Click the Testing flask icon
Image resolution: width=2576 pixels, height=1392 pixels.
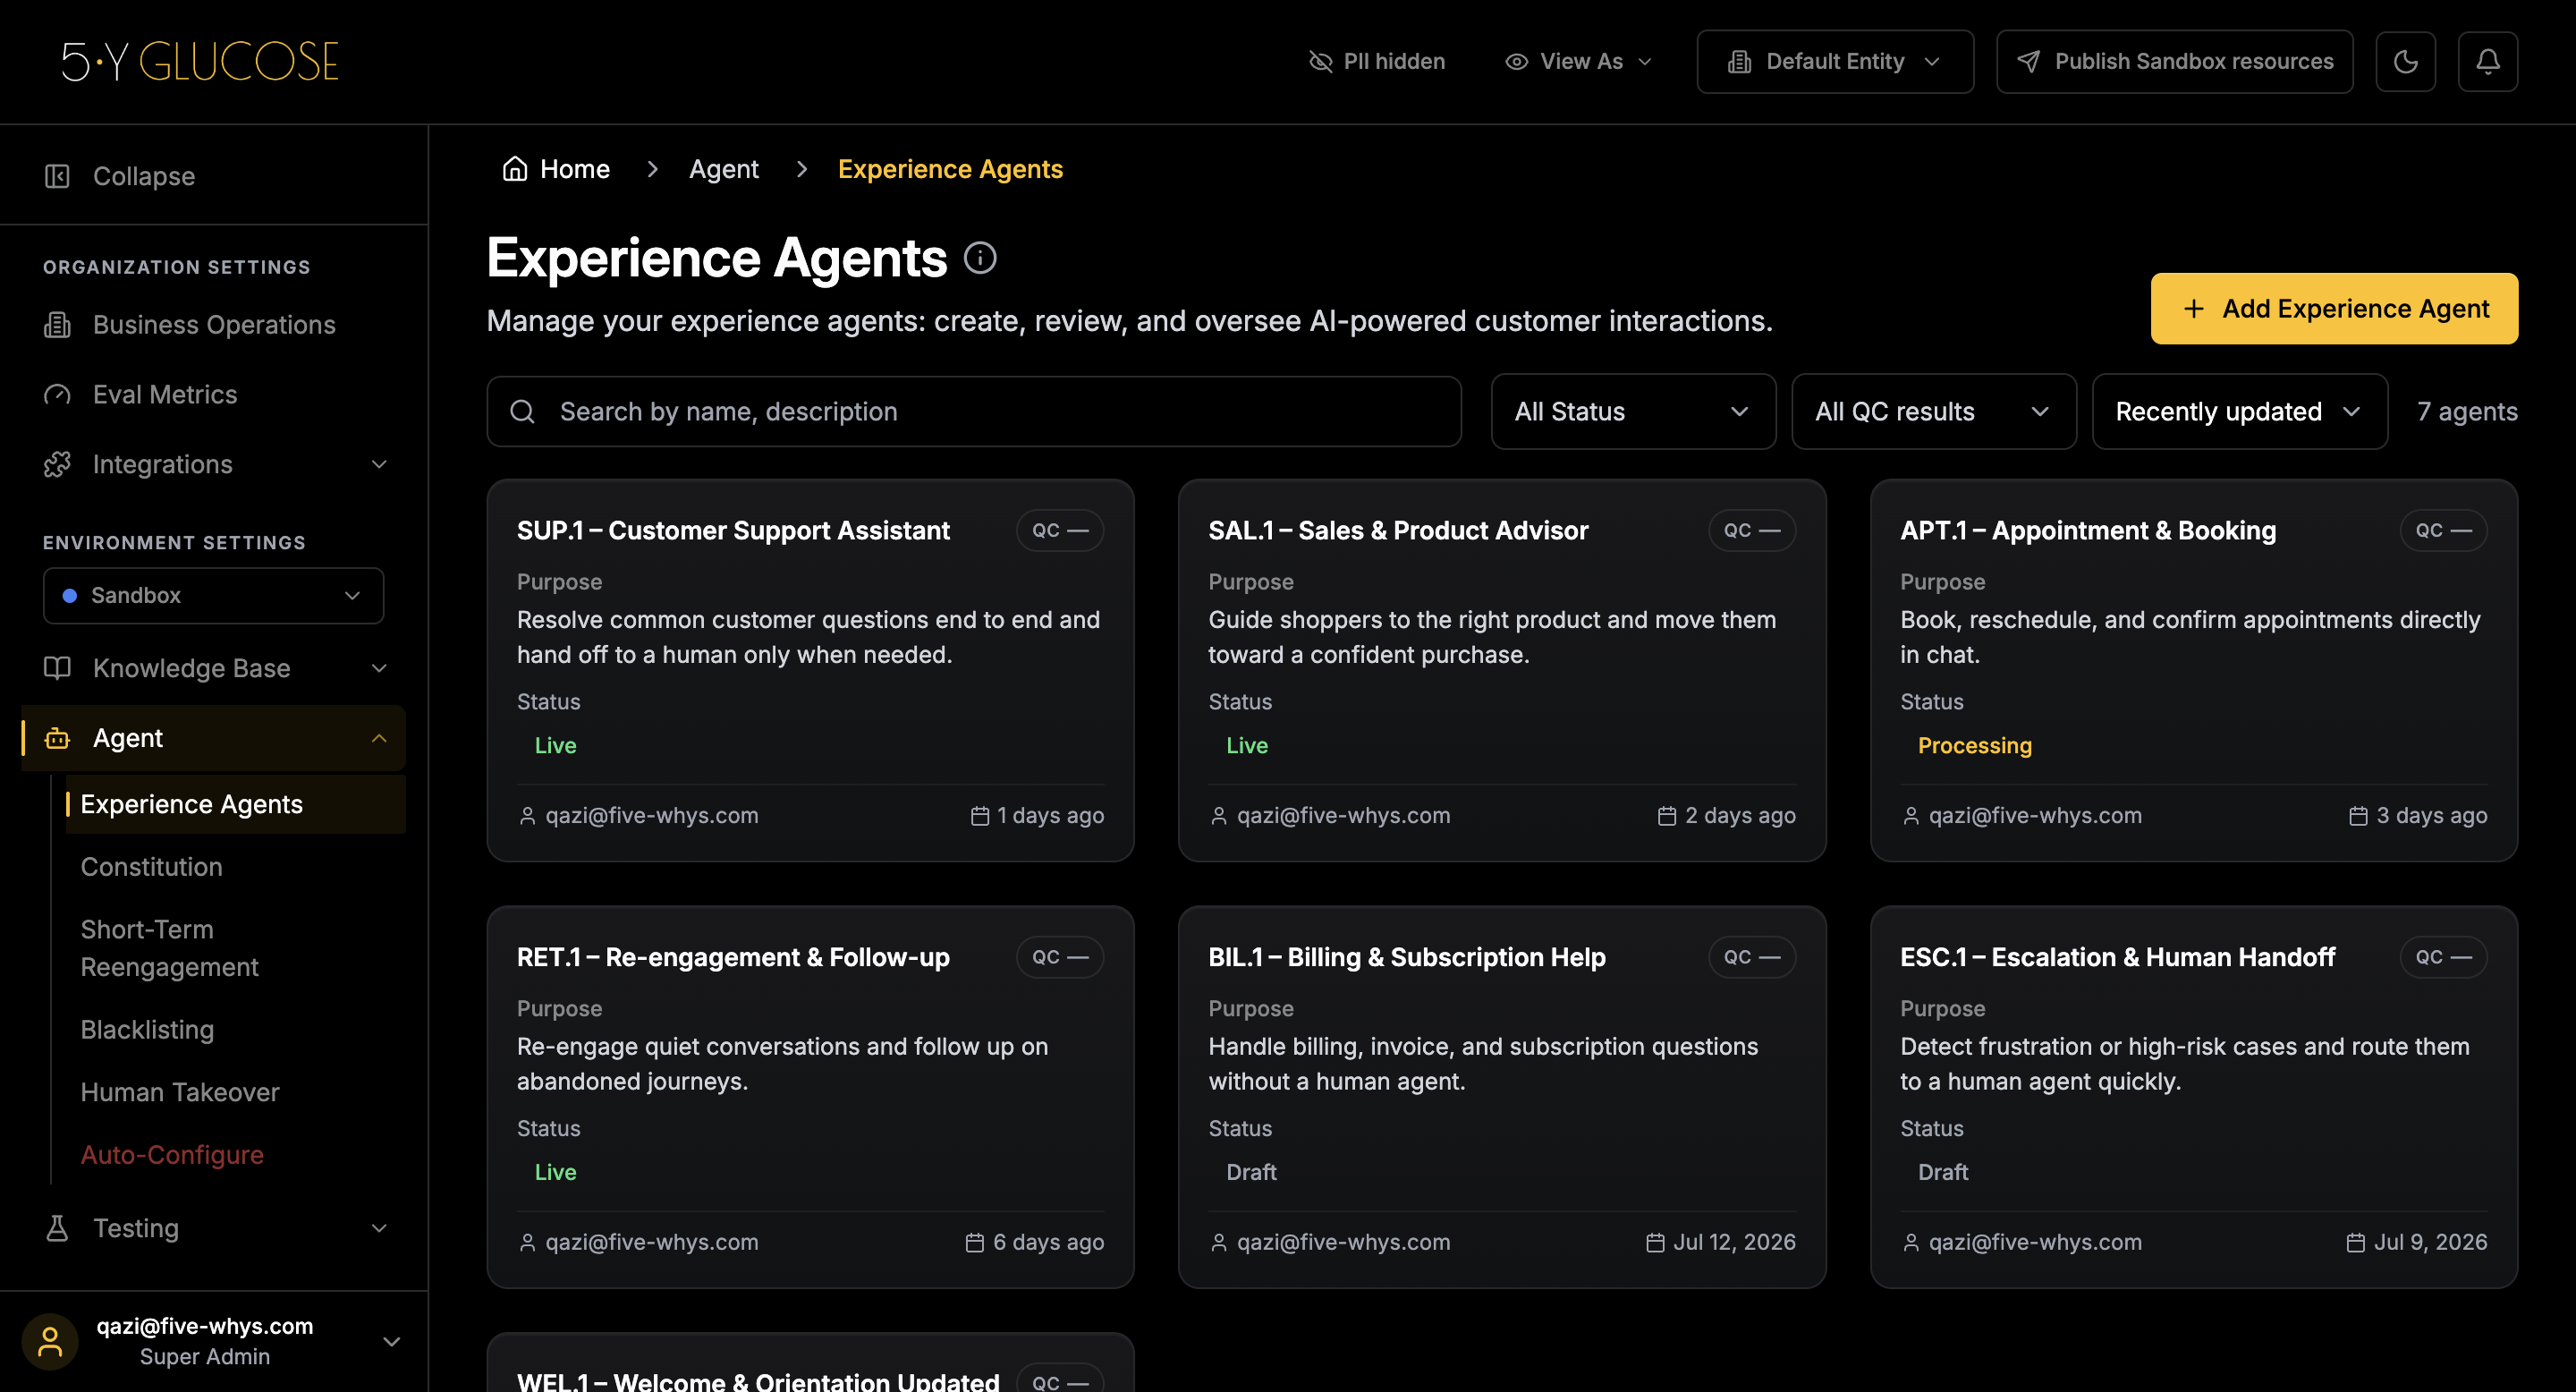tap(57, 1228)
